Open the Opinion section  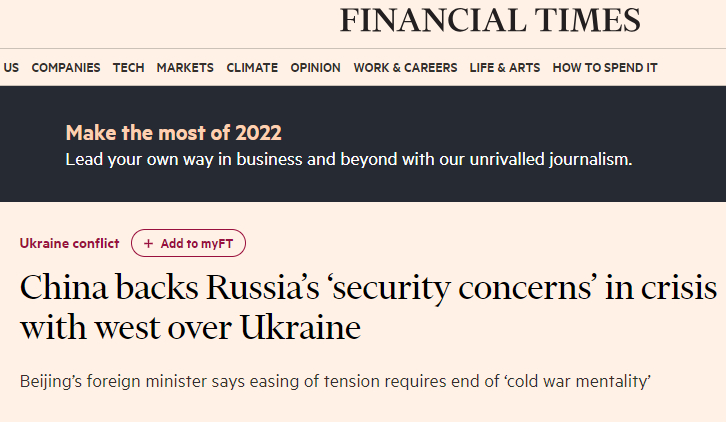click(315, 68)
